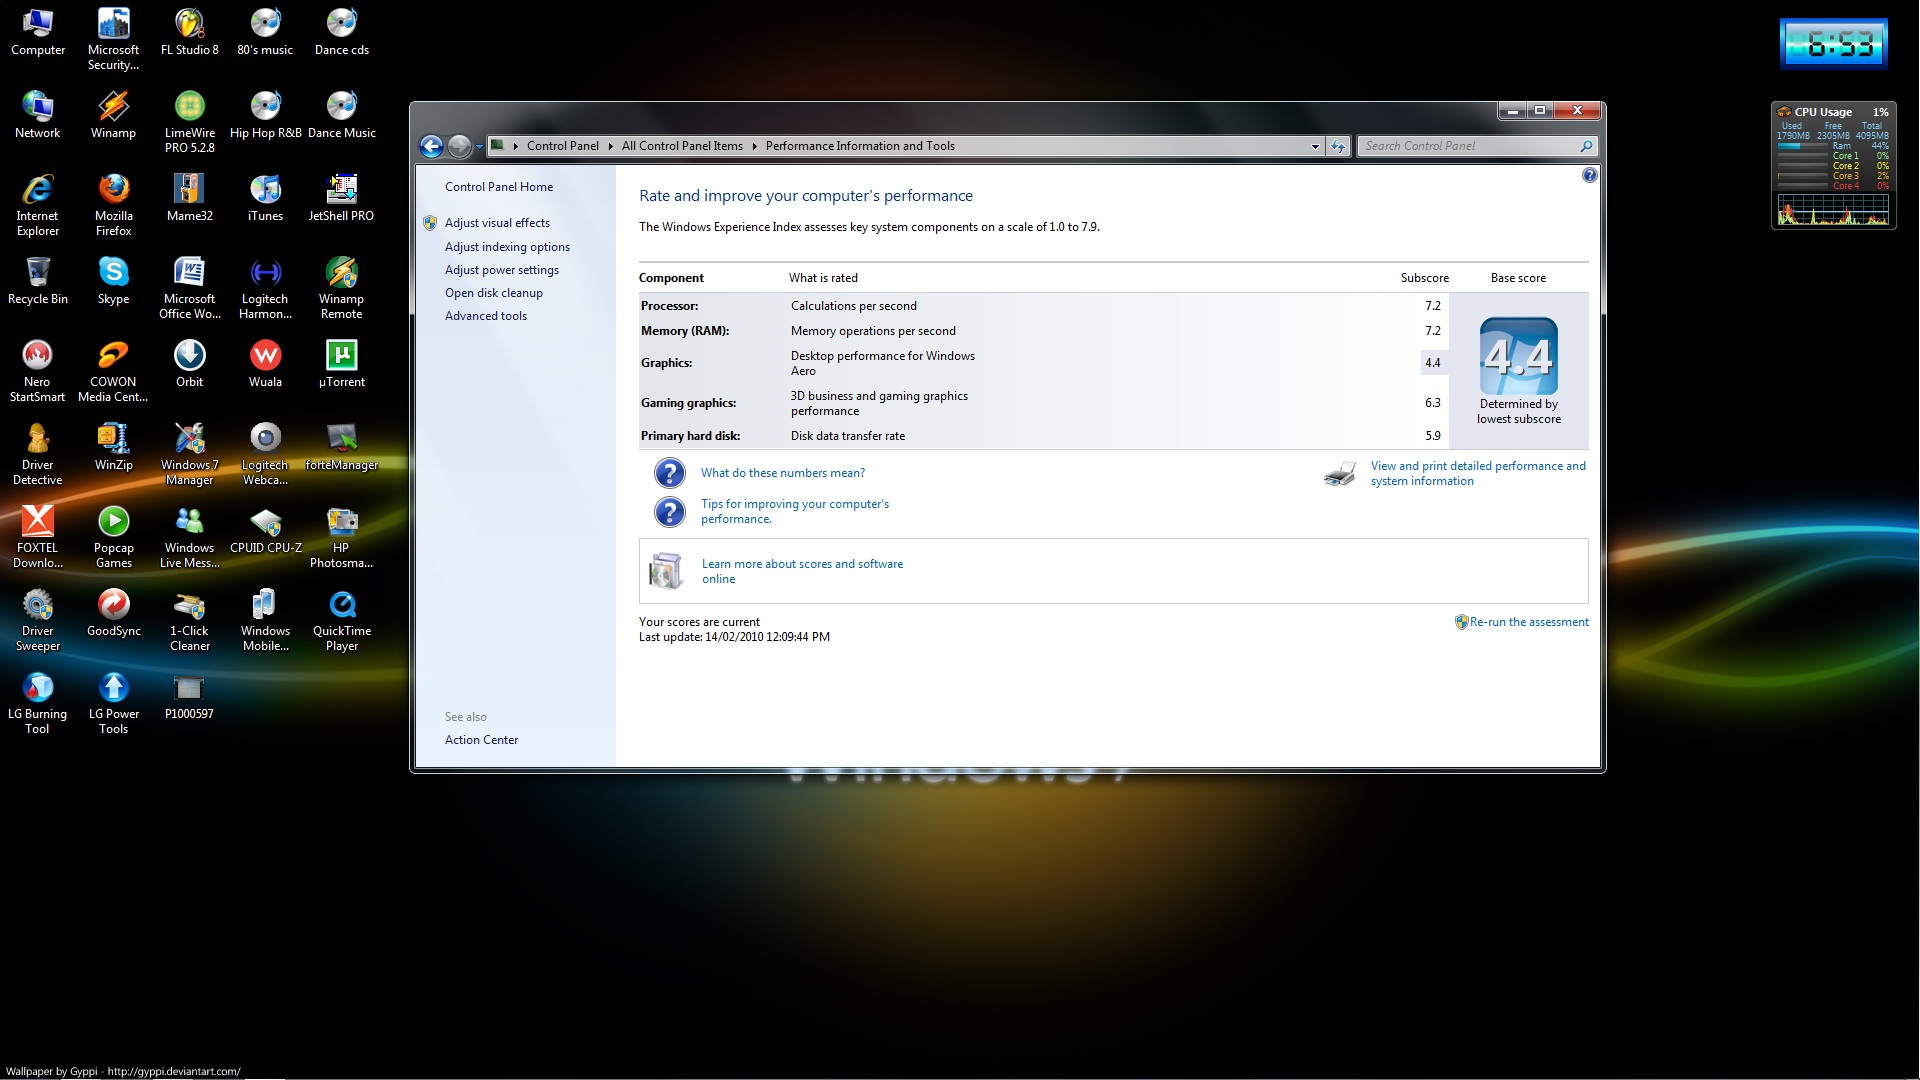Select the Mame32 desktop icon
This screenshot has height=1080, width=1920.
click(189, 198)
